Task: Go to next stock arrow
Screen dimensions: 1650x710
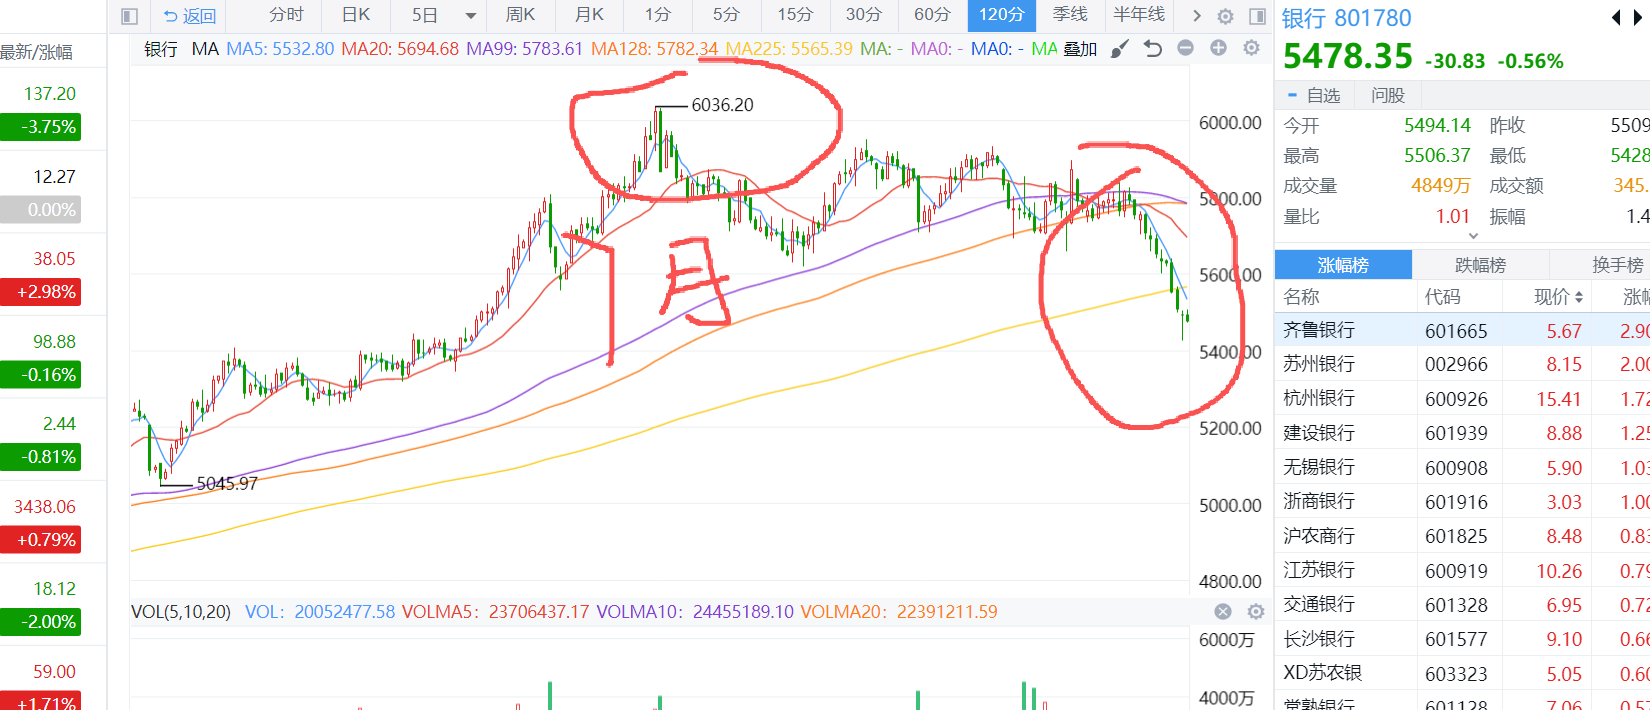Action: point(1641,18)
